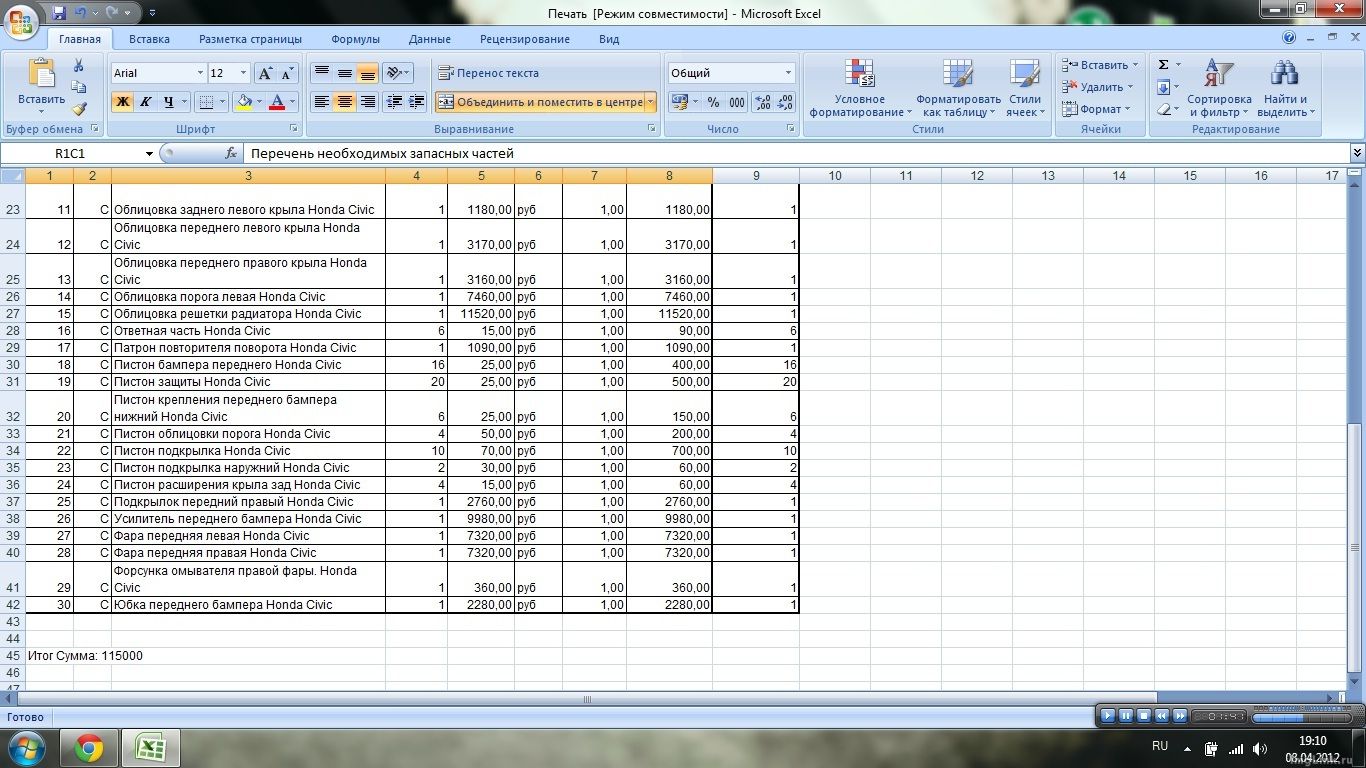Open Сортировка и фильтр menu

[1219, 88]
